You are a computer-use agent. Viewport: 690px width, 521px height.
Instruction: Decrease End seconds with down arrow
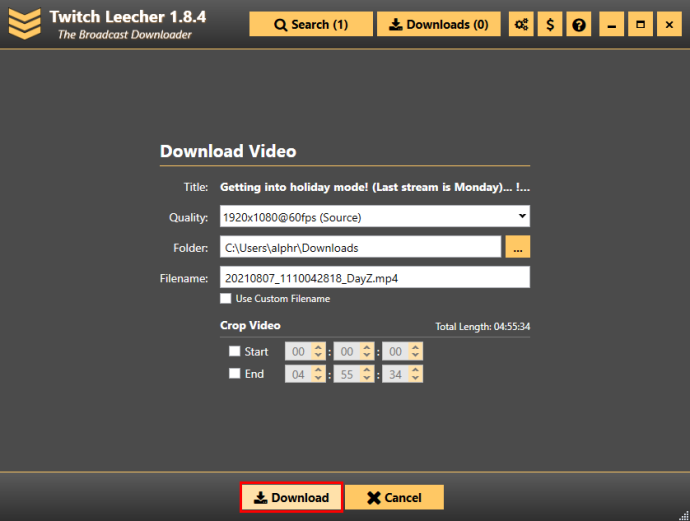click(415, 378)
